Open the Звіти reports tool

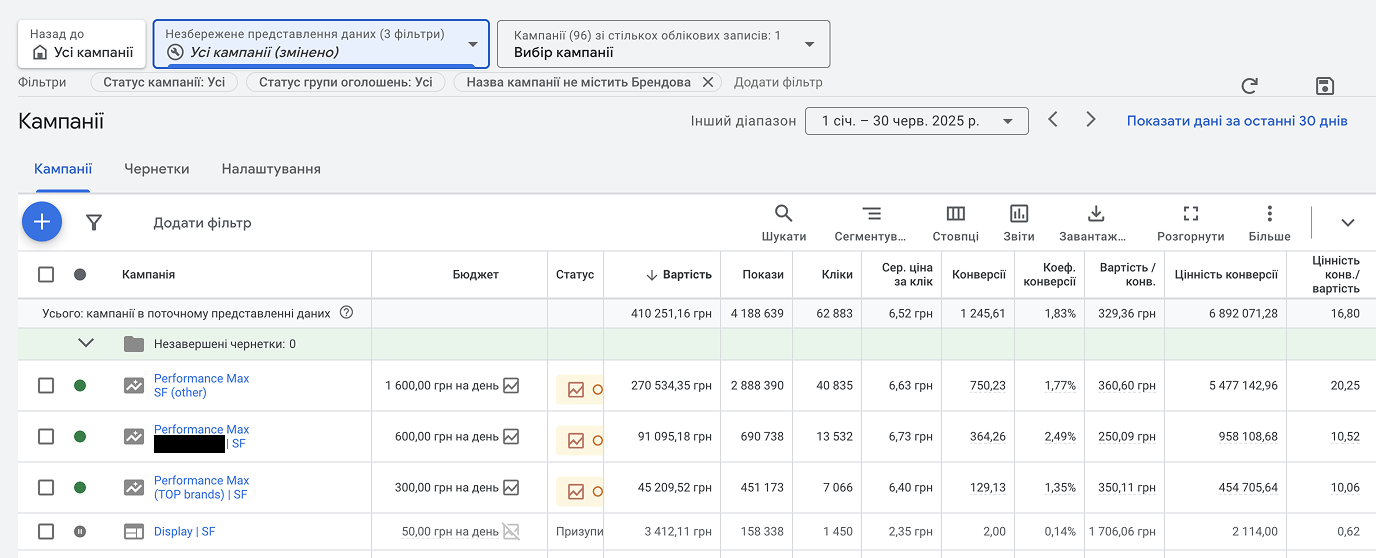coord(1019,222)
